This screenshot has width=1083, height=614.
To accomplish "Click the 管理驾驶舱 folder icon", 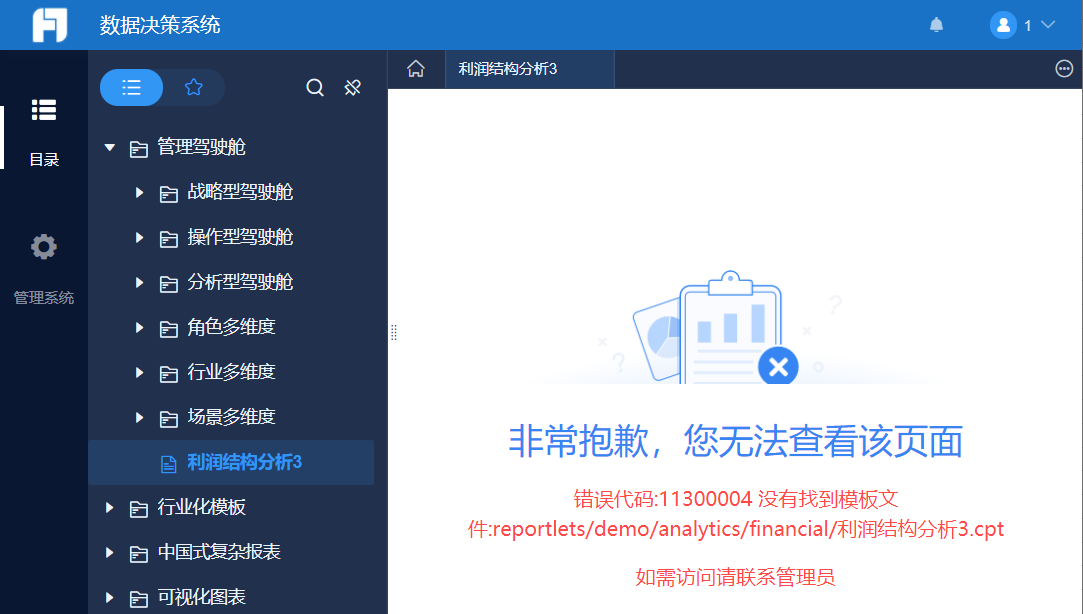I will coord(138,149).
